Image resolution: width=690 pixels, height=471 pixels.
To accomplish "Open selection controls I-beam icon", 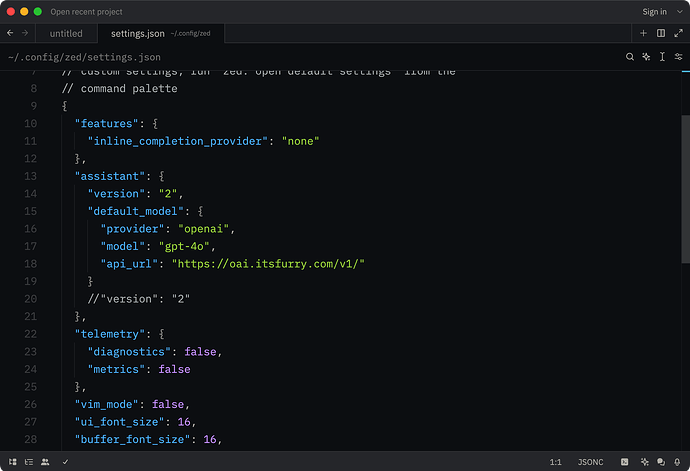I will (x=662, y=57).
